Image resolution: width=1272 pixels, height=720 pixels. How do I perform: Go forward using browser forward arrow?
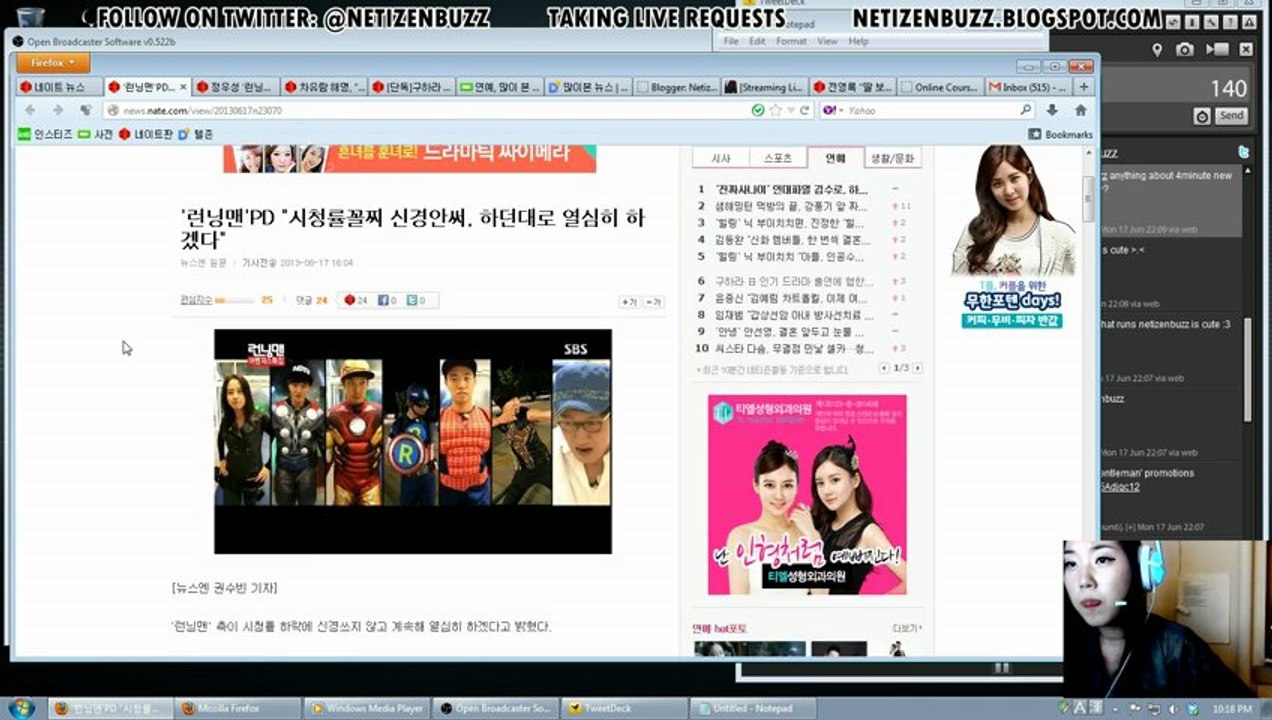click(x=57, y=110)
